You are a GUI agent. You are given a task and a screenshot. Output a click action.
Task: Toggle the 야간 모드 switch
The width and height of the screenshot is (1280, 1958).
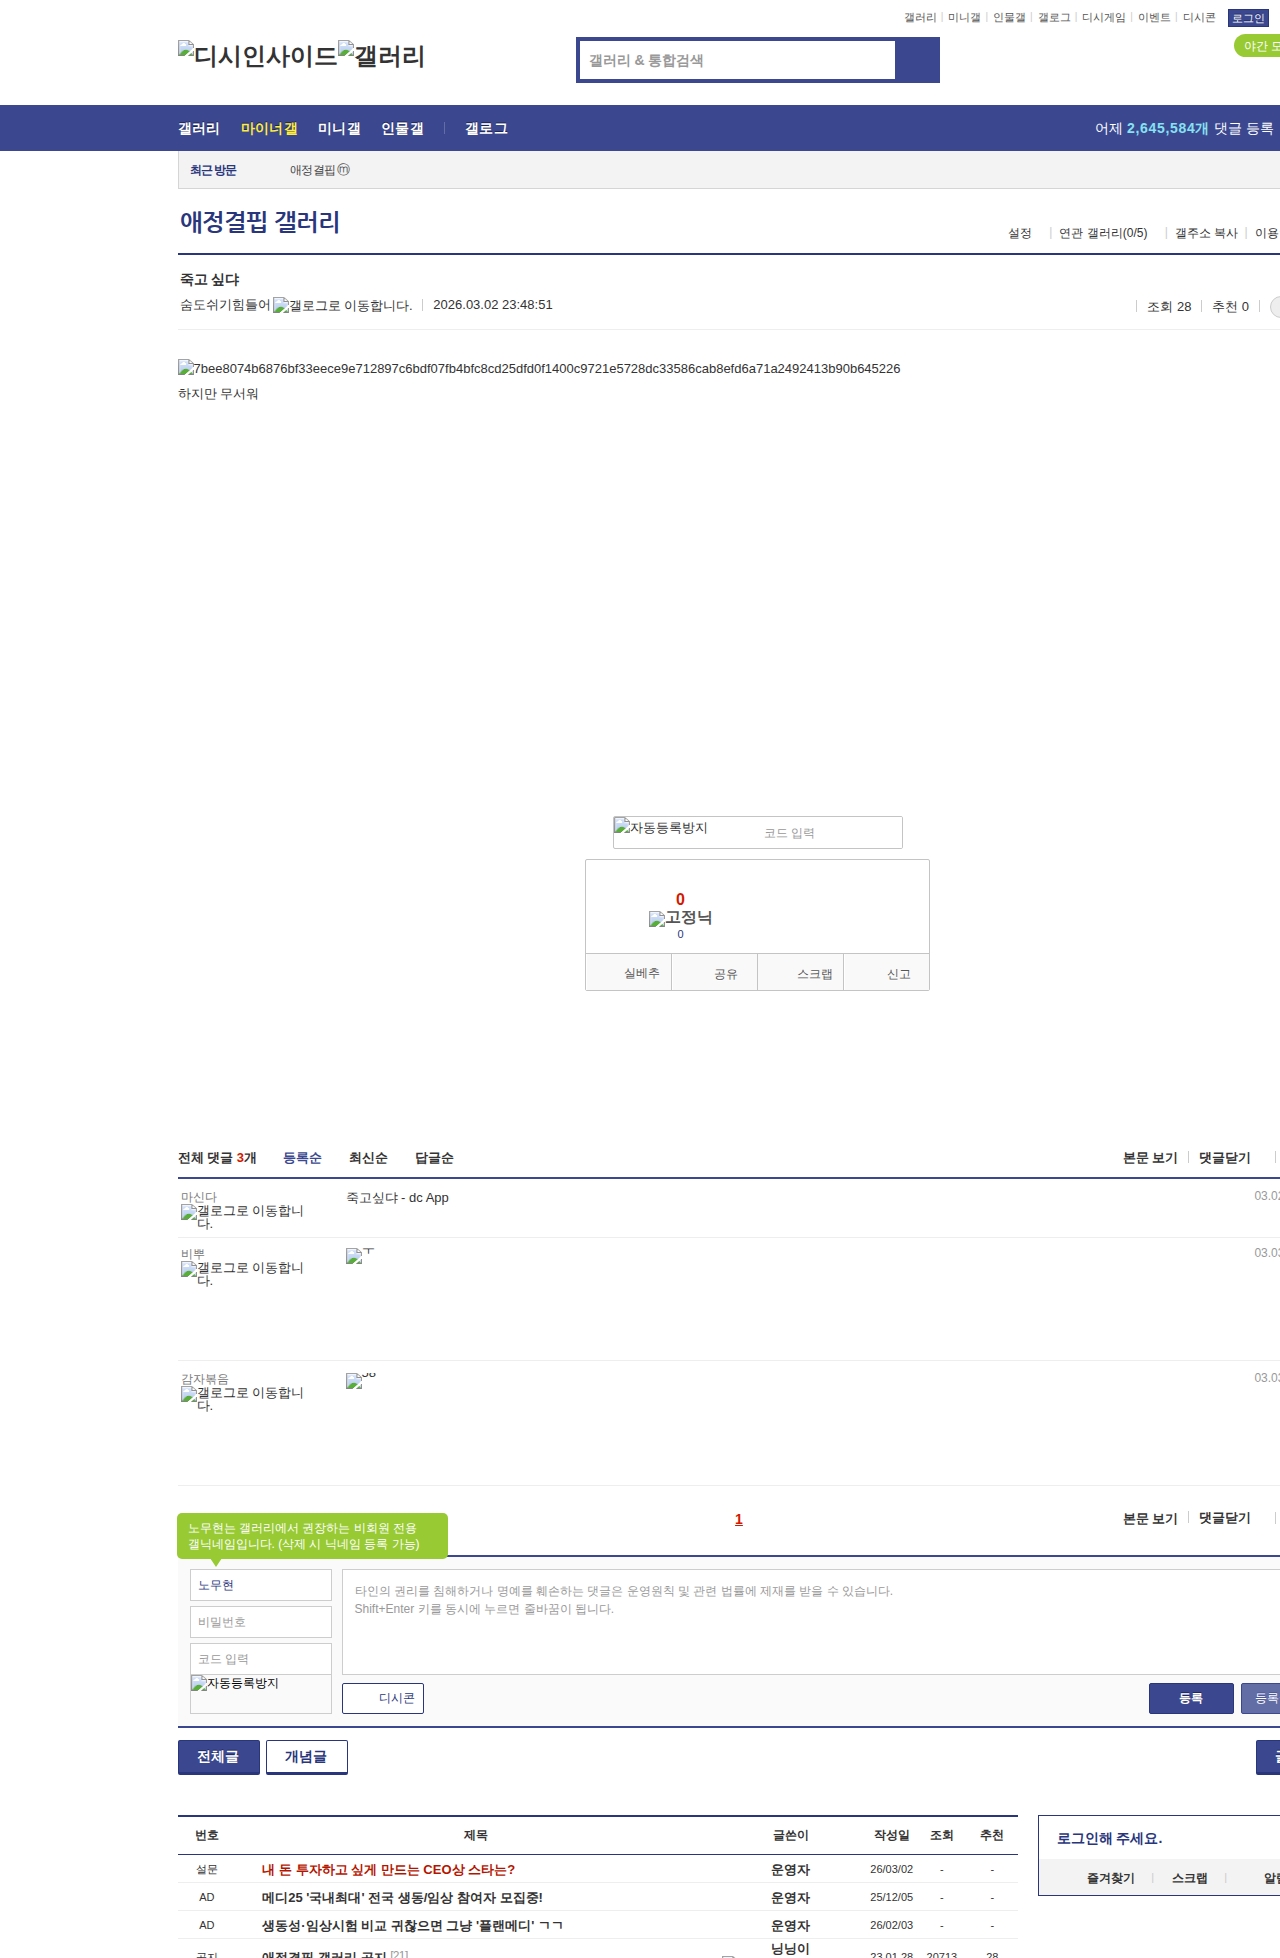coord(1258,46)
